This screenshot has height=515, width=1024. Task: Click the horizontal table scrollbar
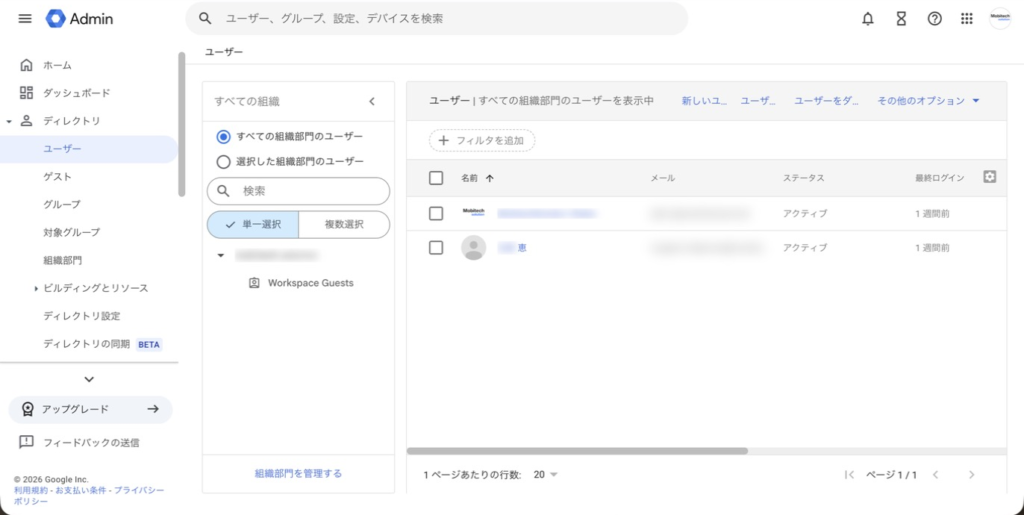pyautogui.click(x=577, y=450)
